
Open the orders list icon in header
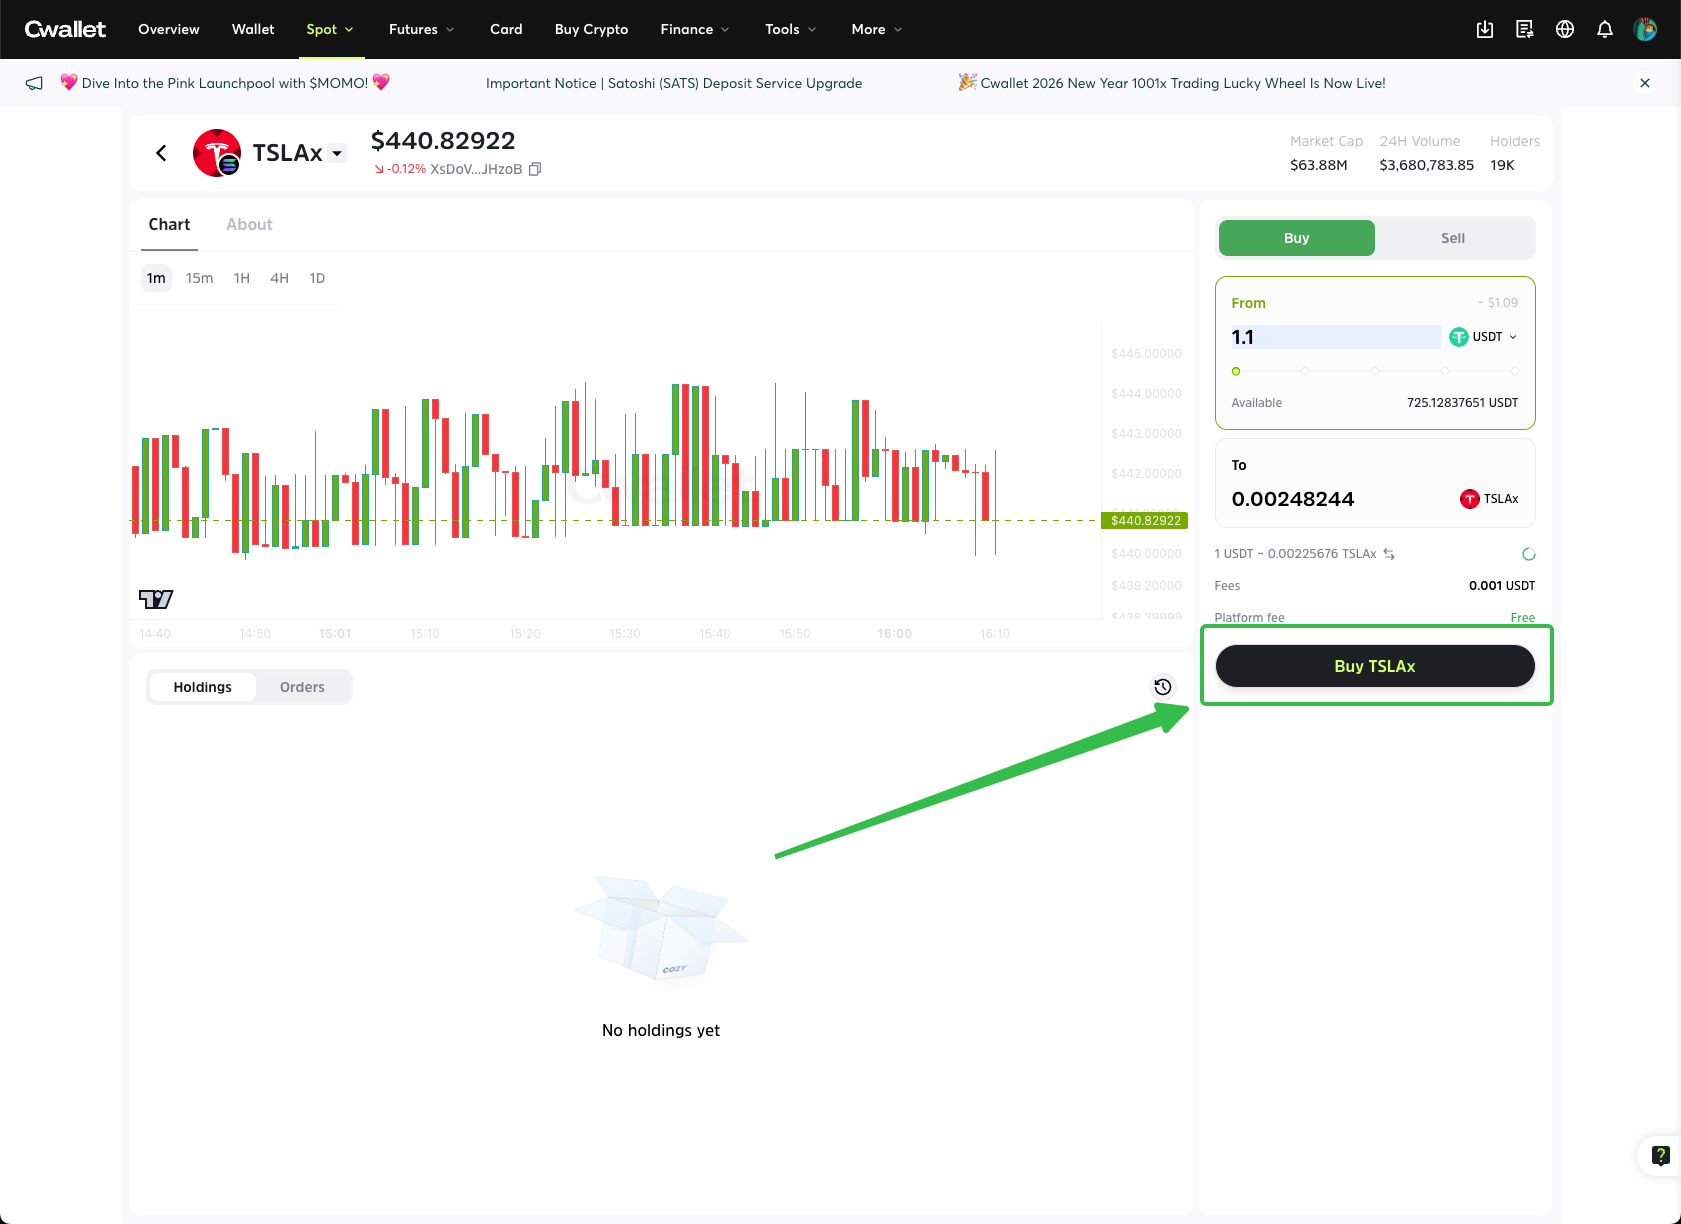(x=1524, y=29)
